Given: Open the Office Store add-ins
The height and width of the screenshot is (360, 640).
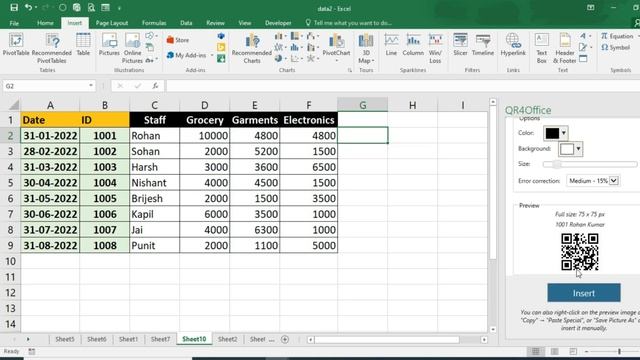Looking at the screenshot, I should pos(178,40).
